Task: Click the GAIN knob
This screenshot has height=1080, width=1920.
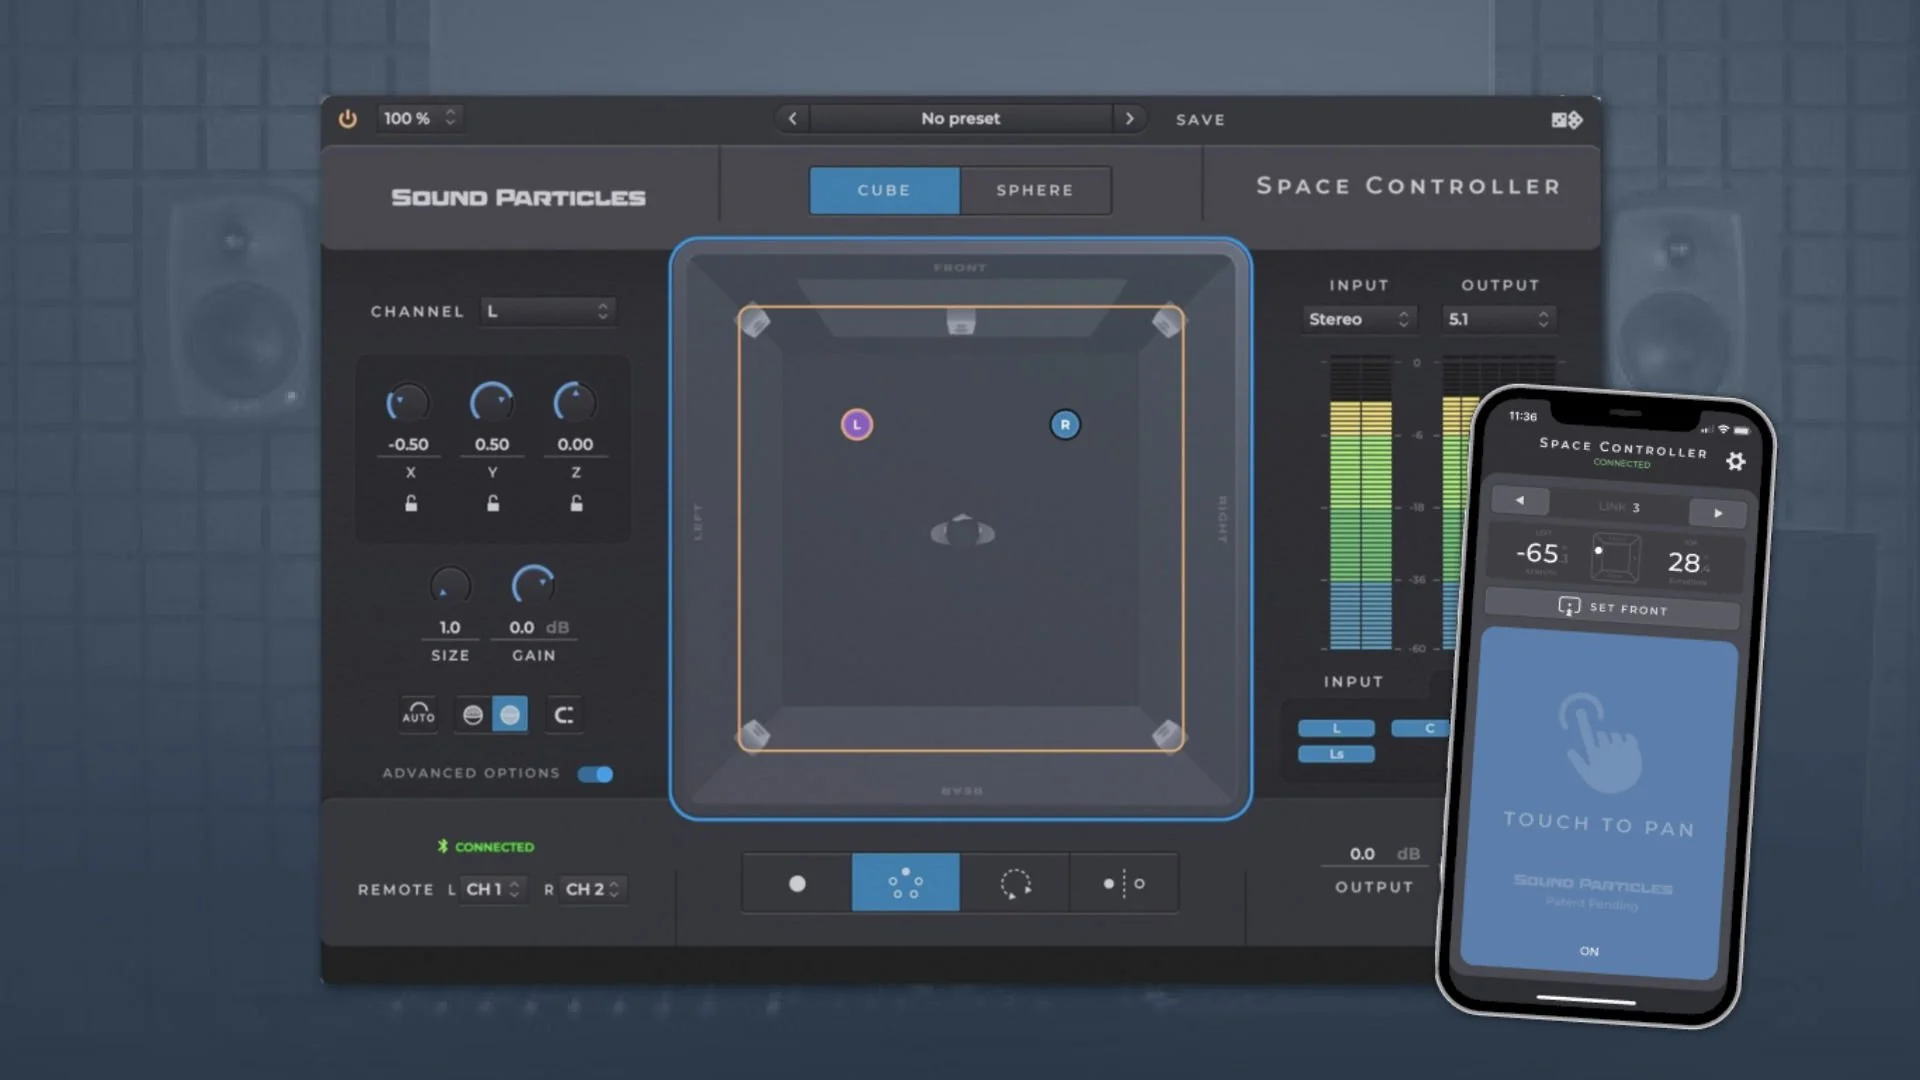Action: click(x=533, y=585)
